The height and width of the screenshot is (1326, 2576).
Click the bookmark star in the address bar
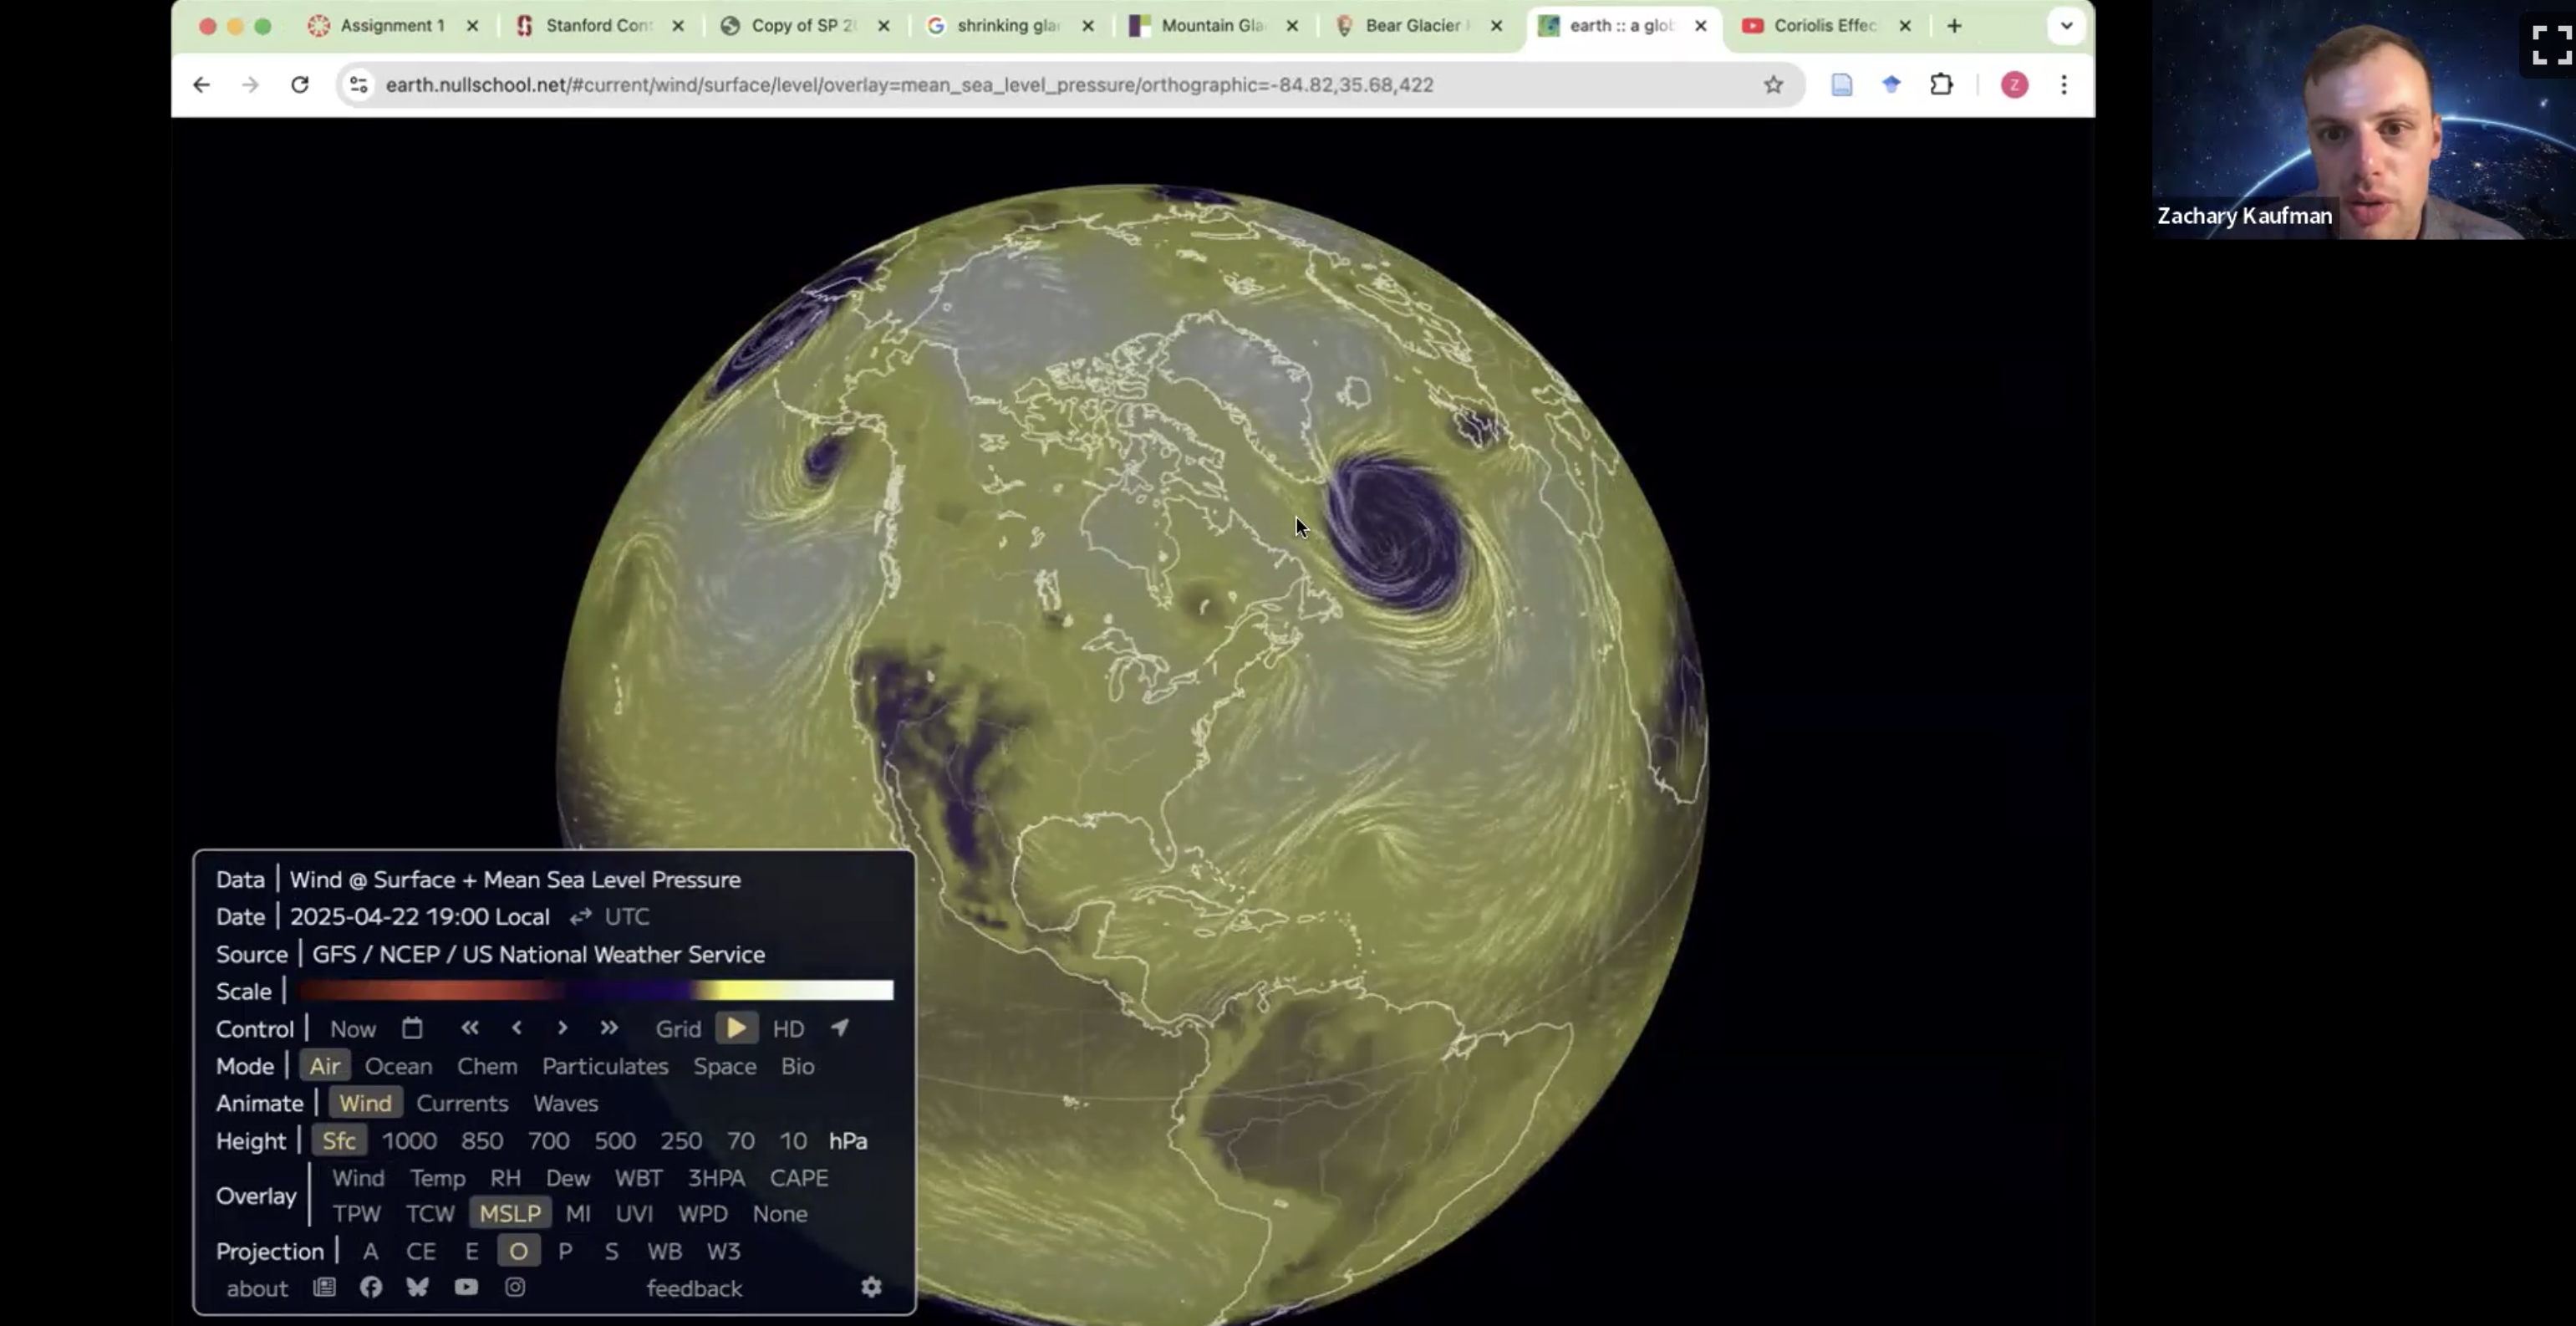(1773, 85)
